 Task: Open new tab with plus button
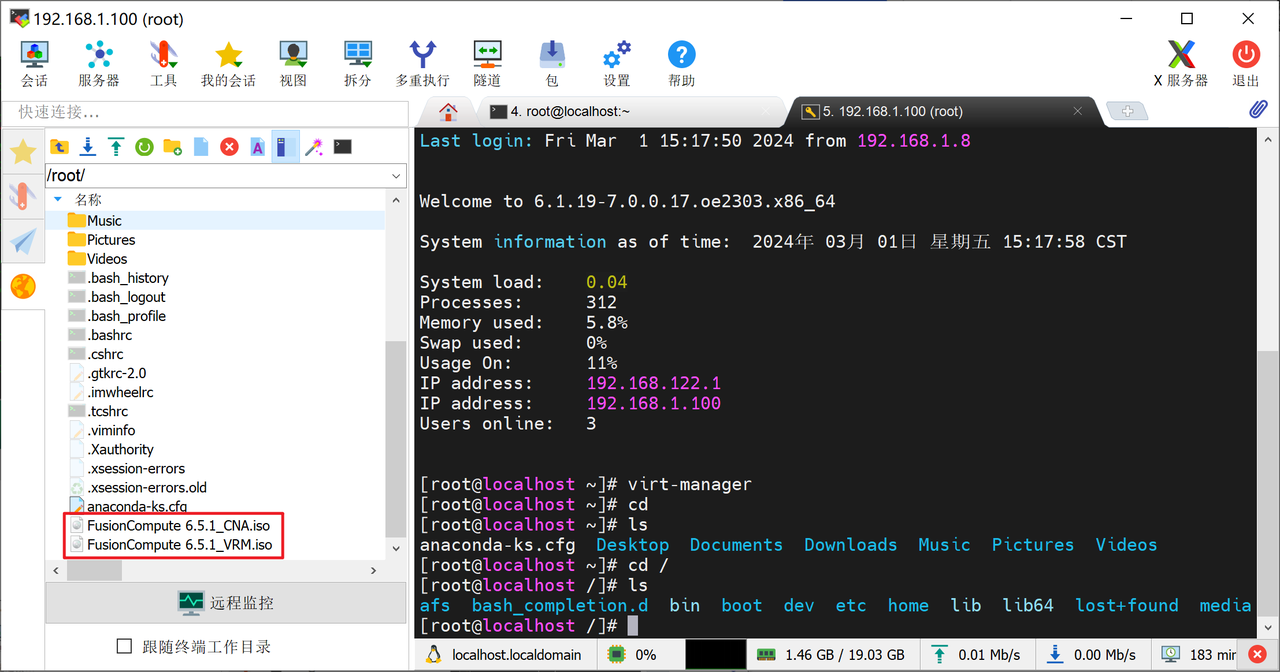1127,112
